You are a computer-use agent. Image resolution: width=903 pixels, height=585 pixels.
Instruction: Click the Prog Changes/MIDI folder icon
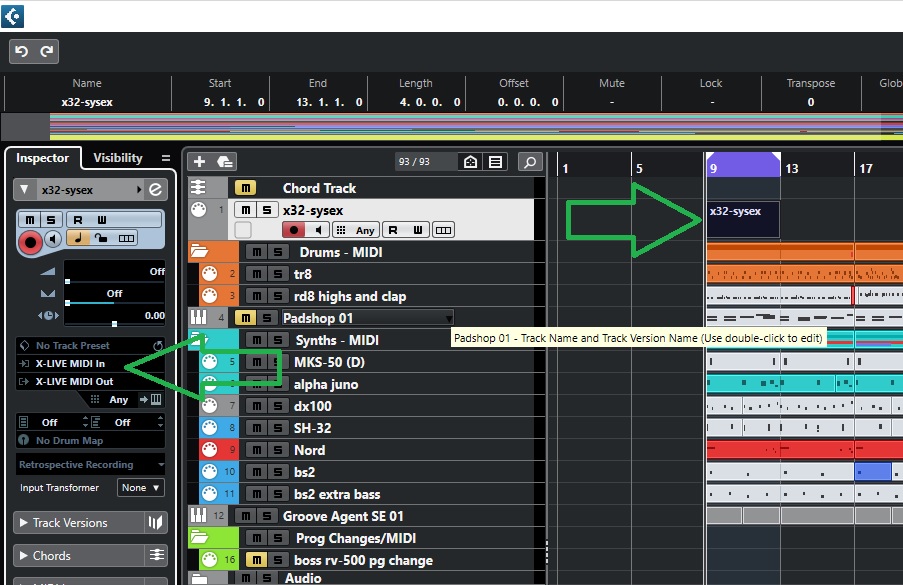point(199,538)
